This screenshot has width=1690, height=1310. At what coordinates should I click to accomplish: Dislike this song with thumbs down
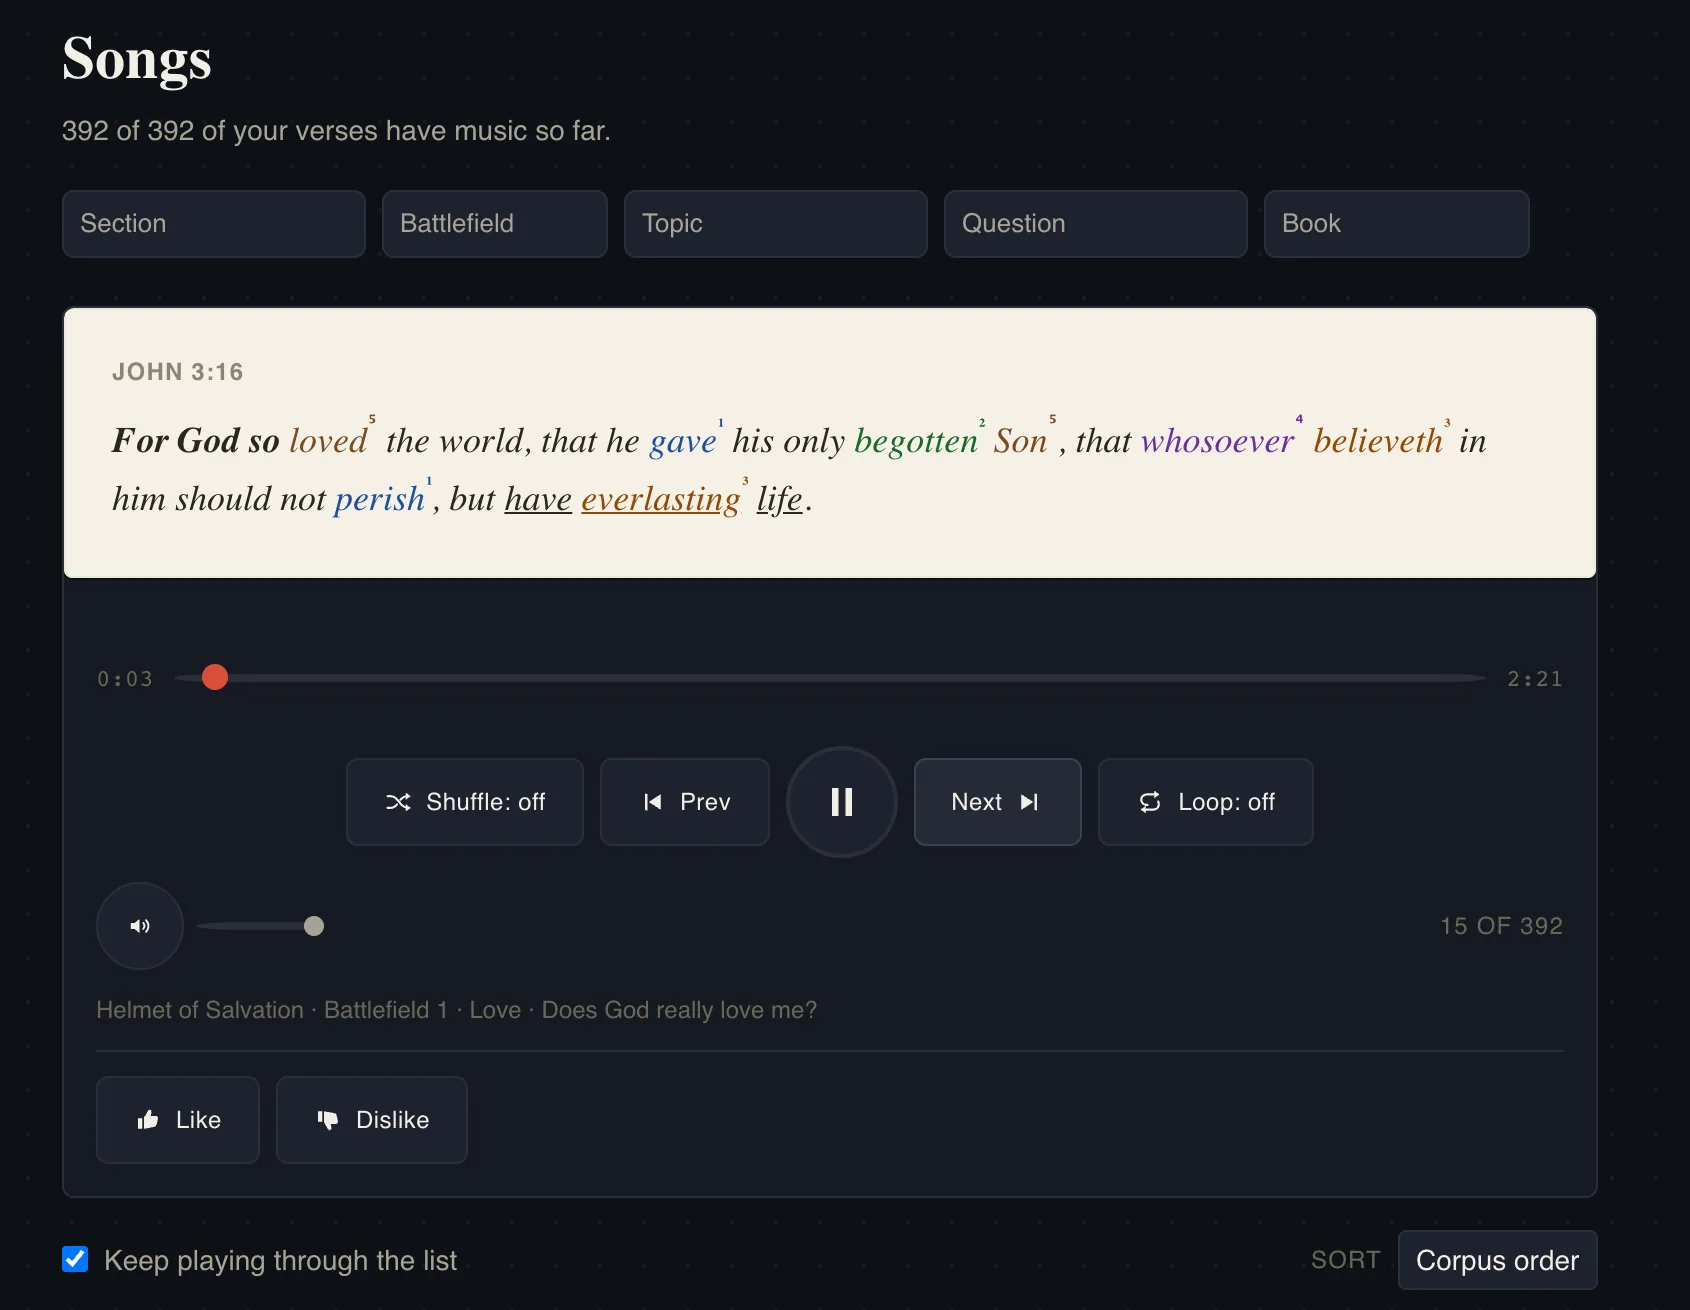click(x=372, y=1120)
